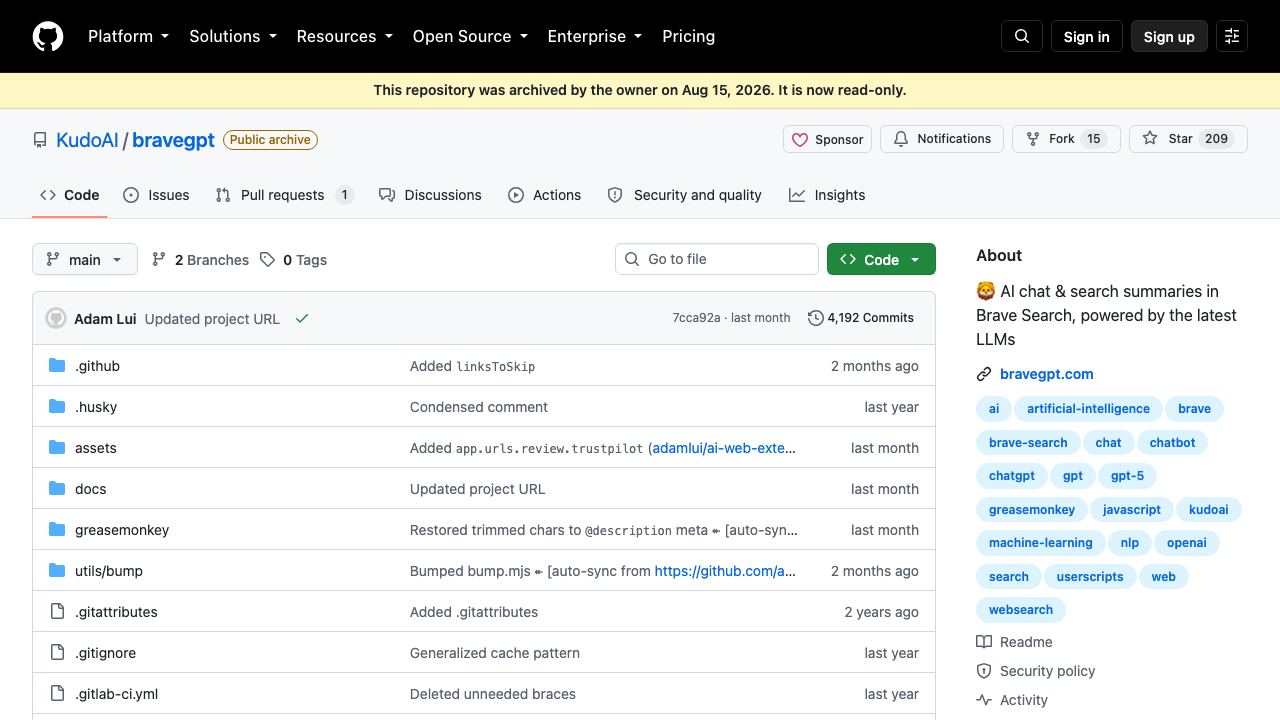Screen dimensions: 1280x720
Task: Switch to the Issues tab
Action: (x=156, y=195)
